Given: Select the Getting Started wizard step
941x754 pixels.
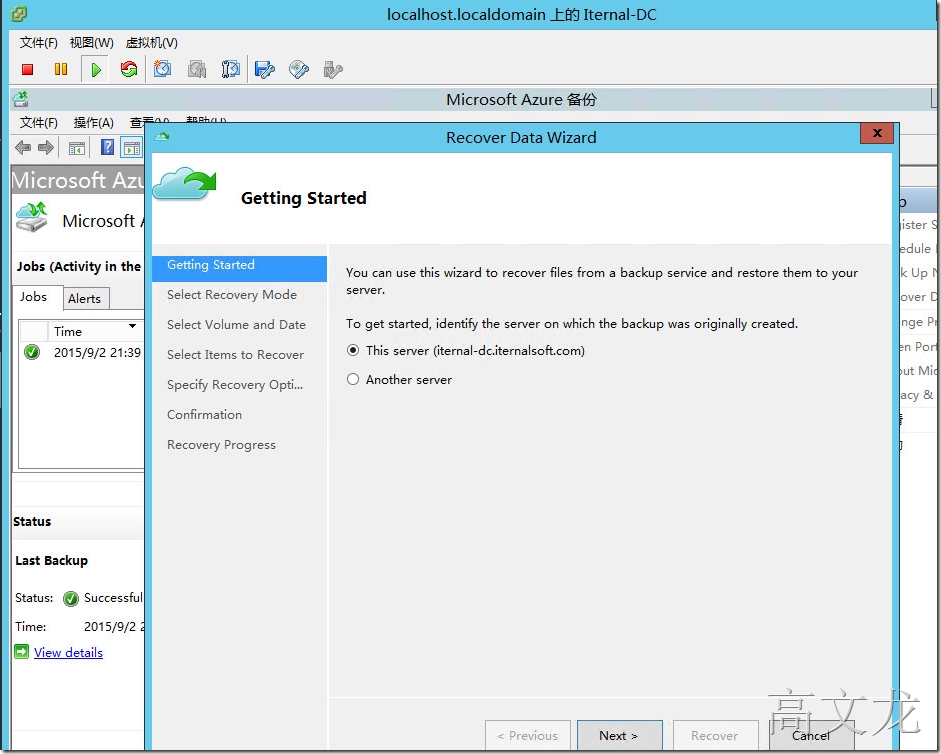Looking at the screenshot, I should click(x=239, y=268).
